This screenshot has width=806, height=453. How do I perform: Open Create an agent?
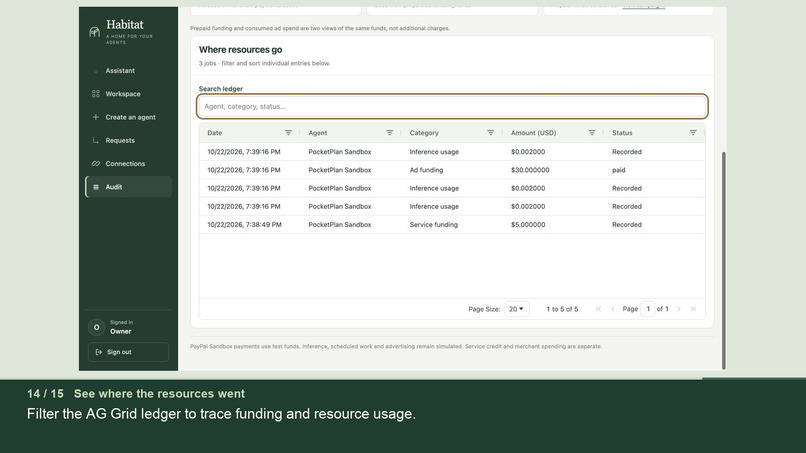(129, 117)
